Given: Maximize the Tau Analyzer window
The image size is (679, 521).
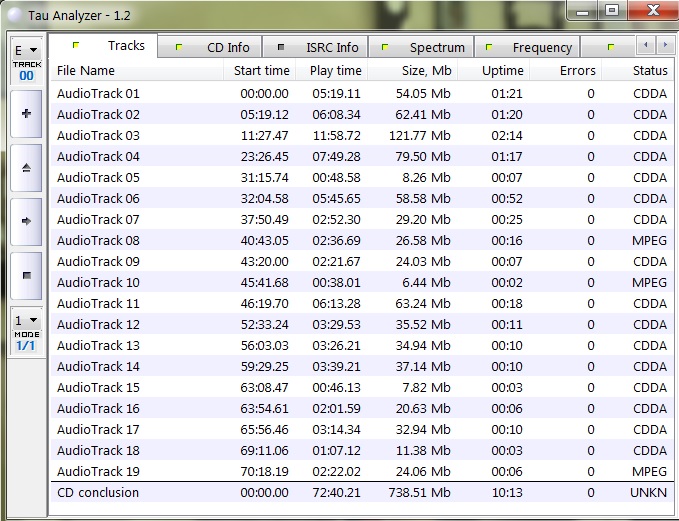Looking at the screenshot, I should click(611, 11).
